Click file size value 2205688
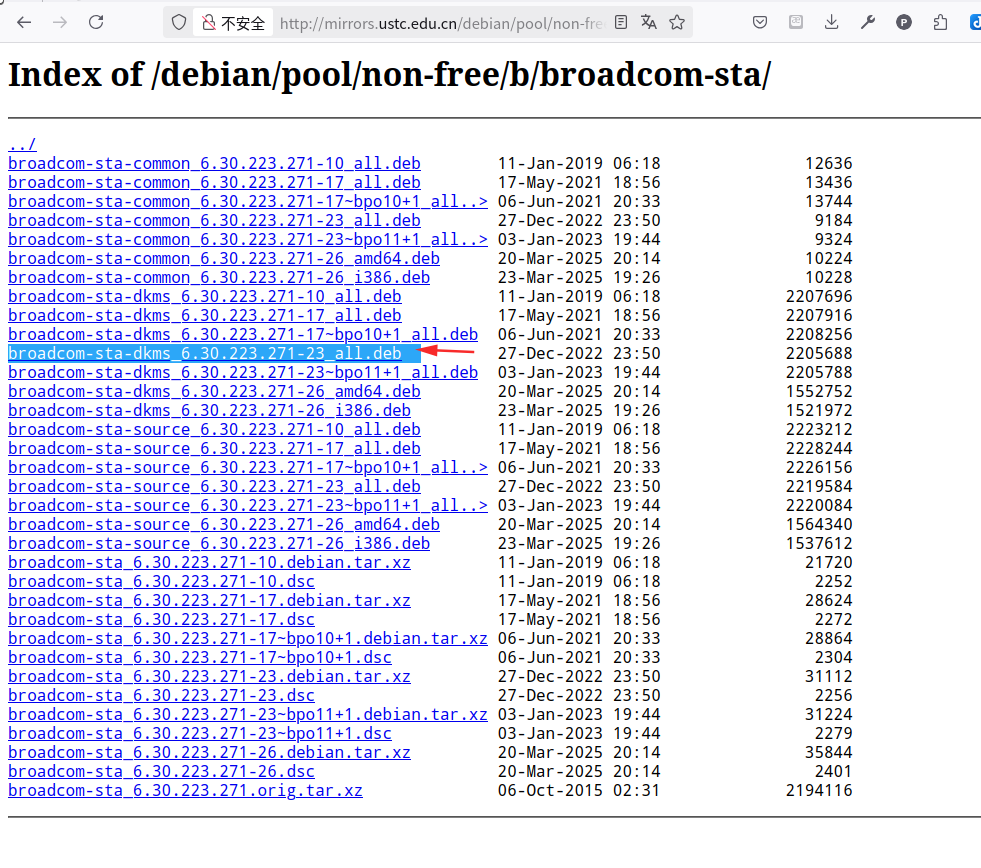The image size is (981, 868). [819, 354]
